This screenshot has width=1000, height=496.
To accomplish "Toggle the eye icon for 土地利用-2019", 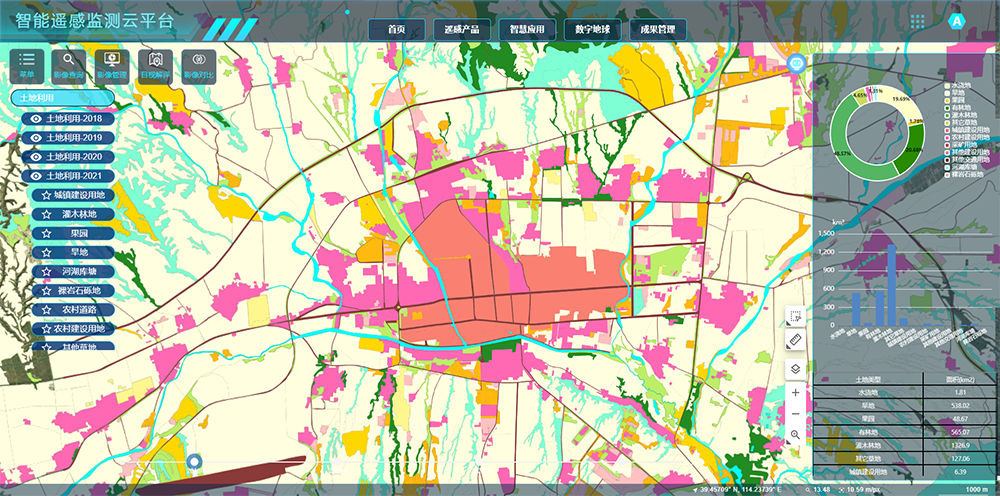I will [37, 138].
